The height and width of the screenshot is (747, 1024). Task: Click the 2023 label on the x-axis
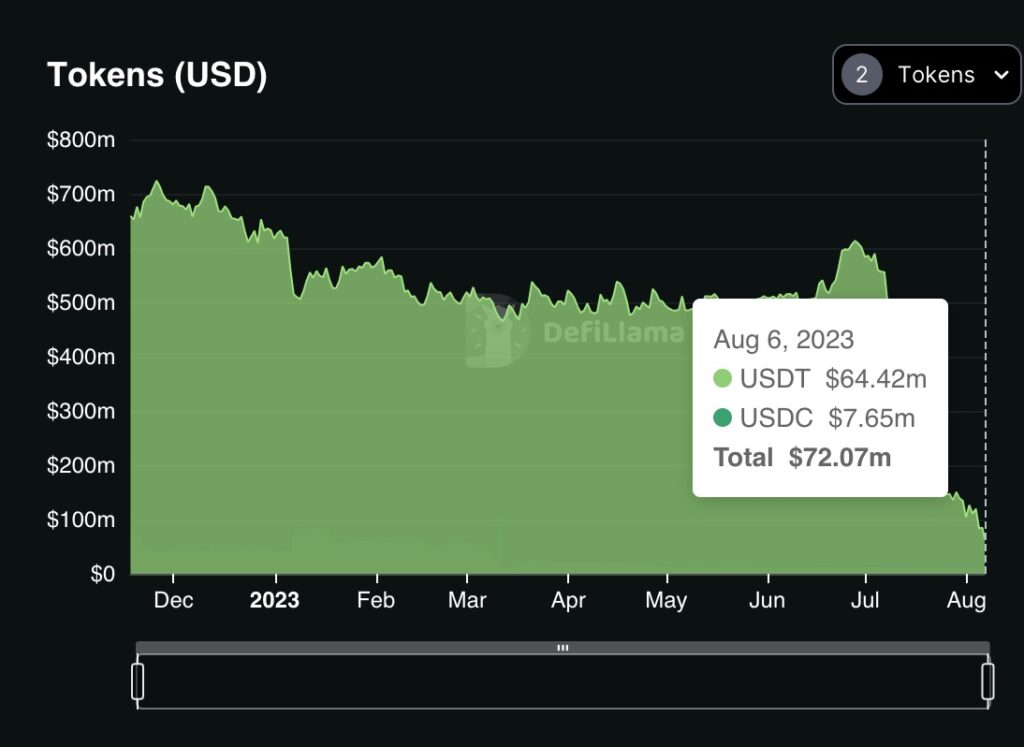pyautogui.click(x=274, y=600)
